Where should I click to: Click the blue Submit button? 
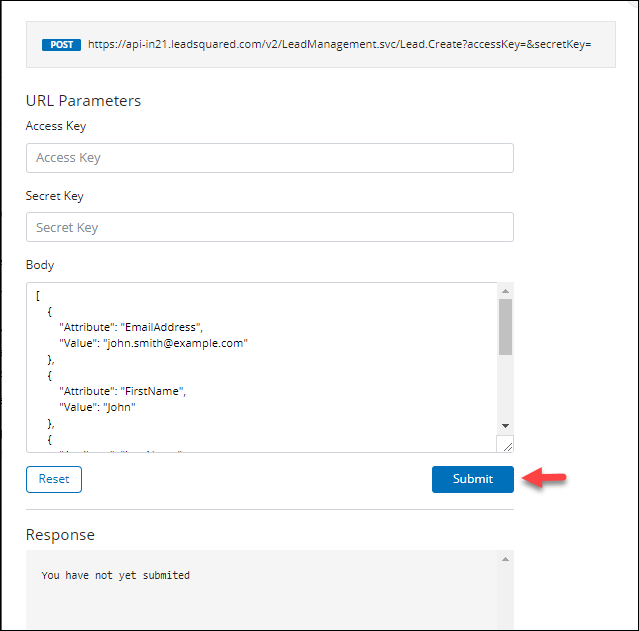(x=472, y=479)
